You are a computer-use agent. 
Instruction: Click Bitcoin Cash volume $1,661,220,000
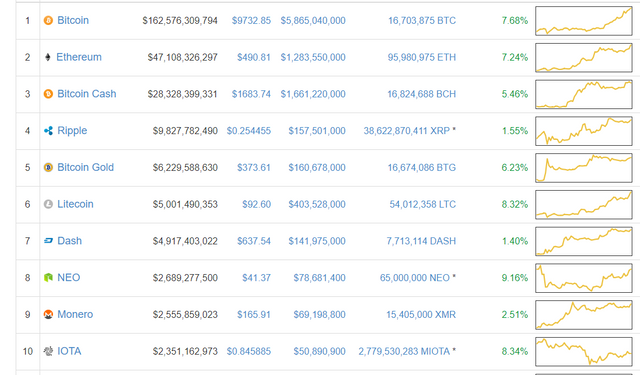click(313, 94)
